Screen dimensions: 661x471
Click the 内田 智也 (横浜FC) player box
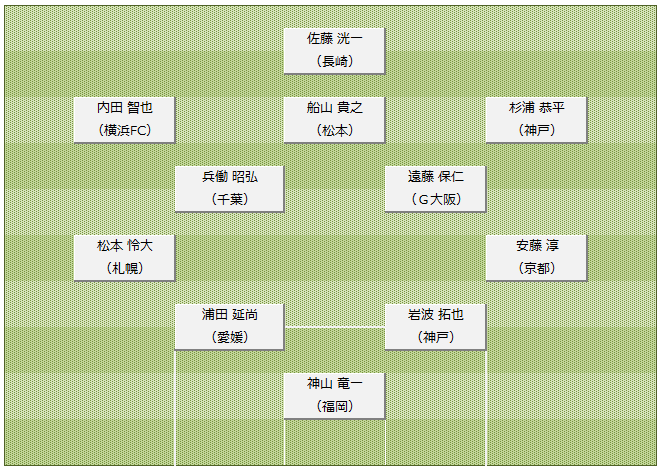tap(124, 120)
